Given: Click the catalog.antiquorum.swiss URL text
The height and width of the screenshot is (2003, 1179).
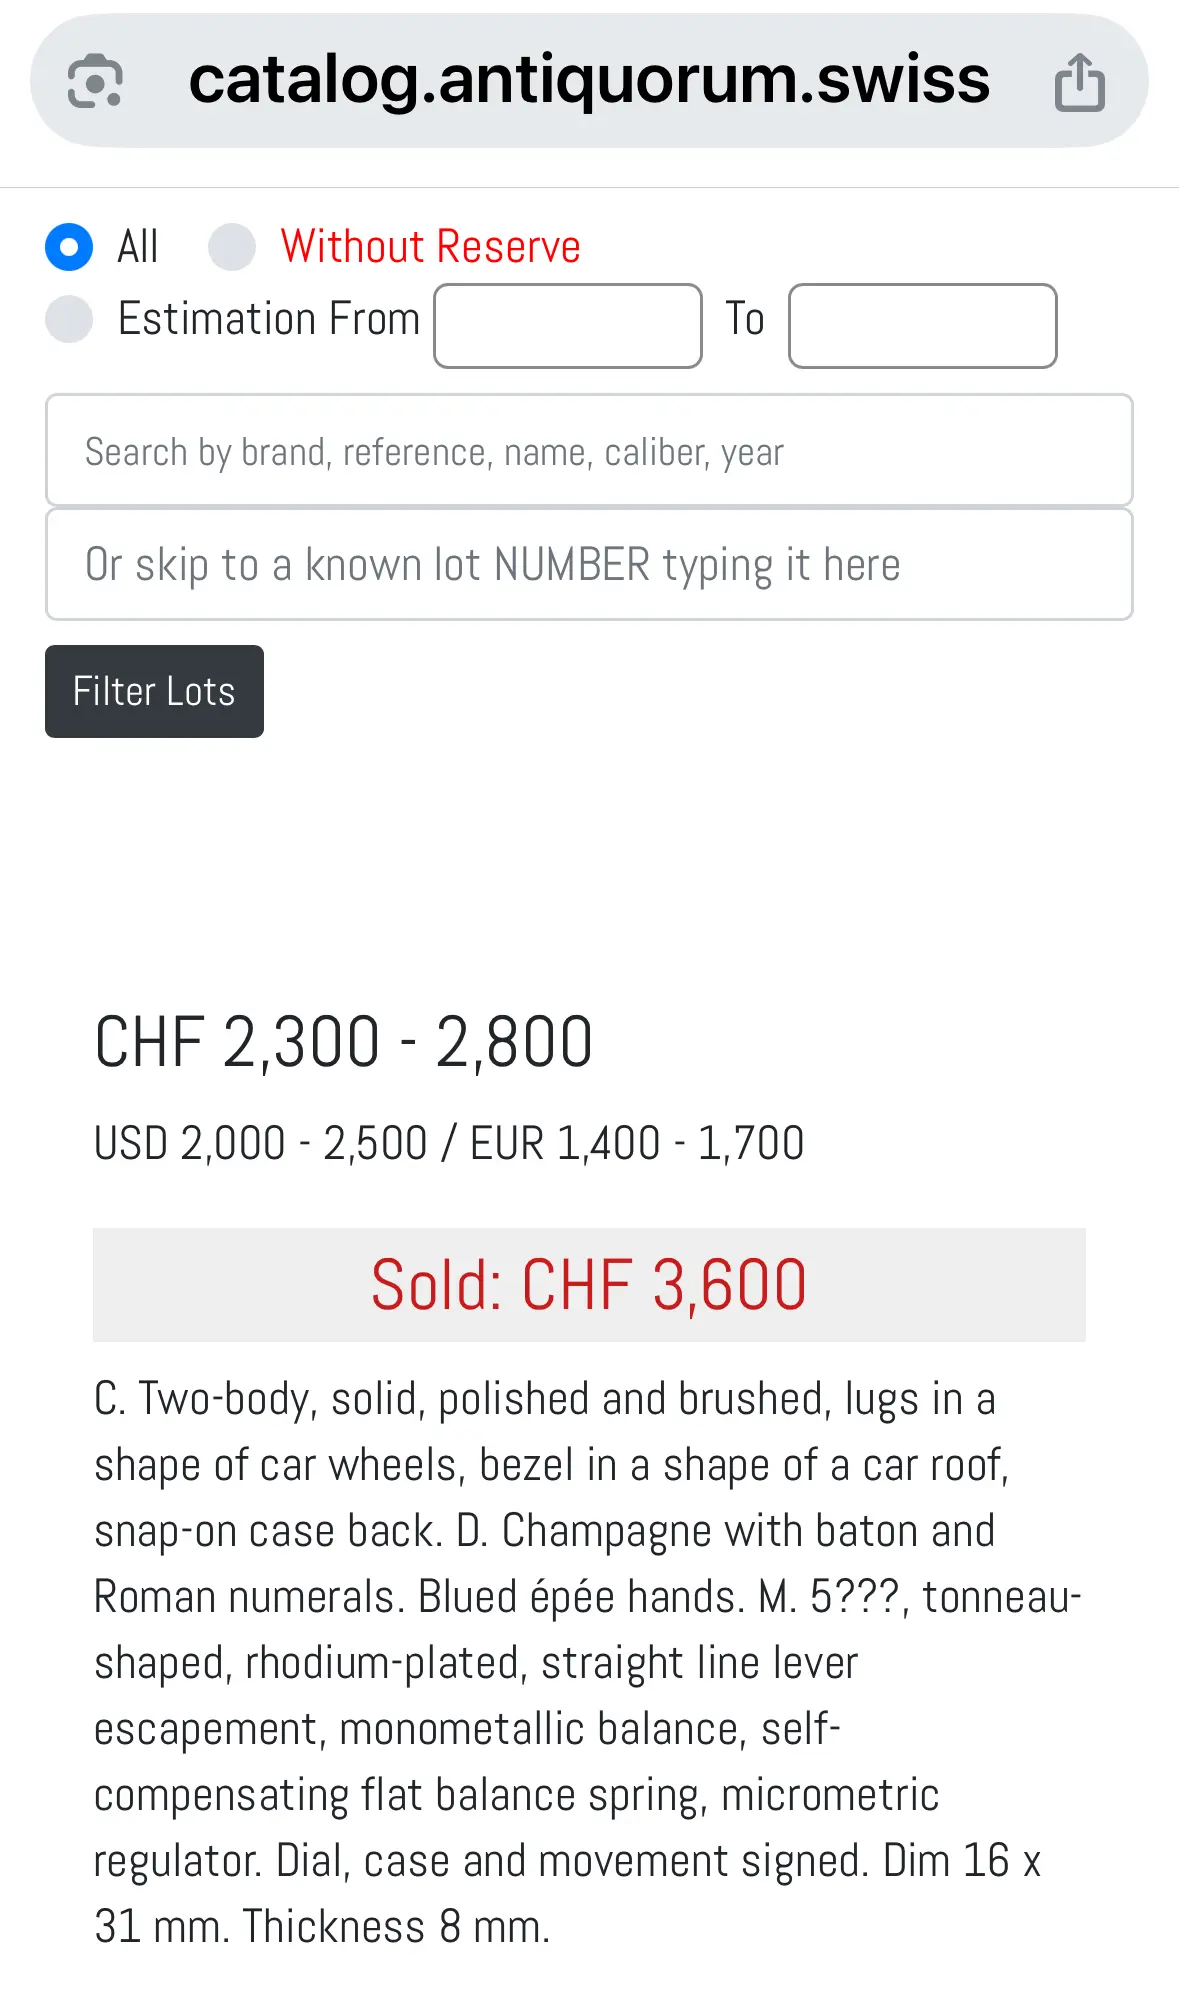Looking at the screenshot, I should point(589,80).
